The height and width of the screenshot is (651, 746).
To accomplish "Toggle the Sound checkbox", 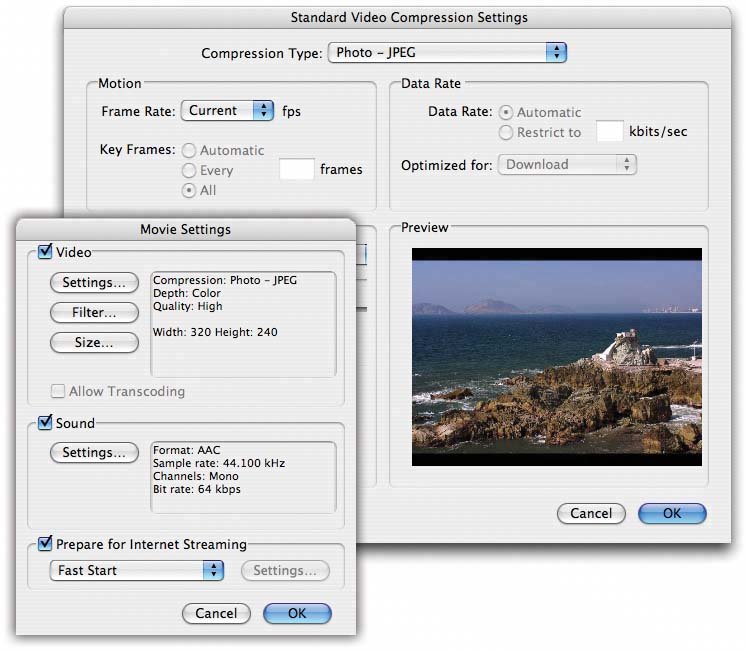I will point(45,423).
